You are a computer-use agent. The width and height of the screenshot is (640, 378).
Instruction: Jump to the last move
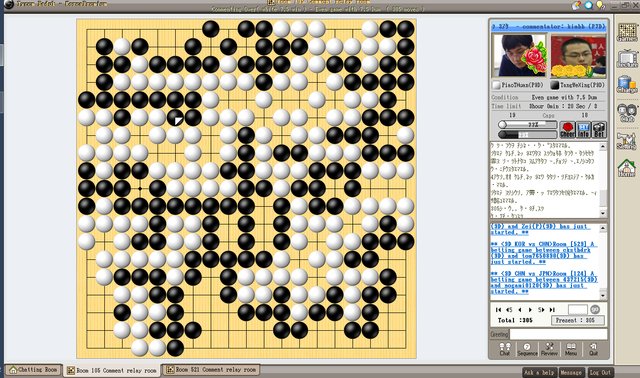552,310
